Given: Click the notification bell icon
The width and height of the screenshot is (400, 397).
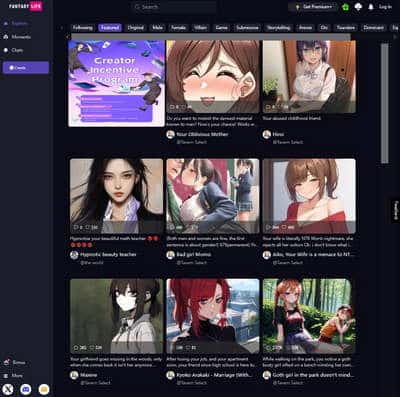Looking at the screenshot, I should (x=371, y=7).
